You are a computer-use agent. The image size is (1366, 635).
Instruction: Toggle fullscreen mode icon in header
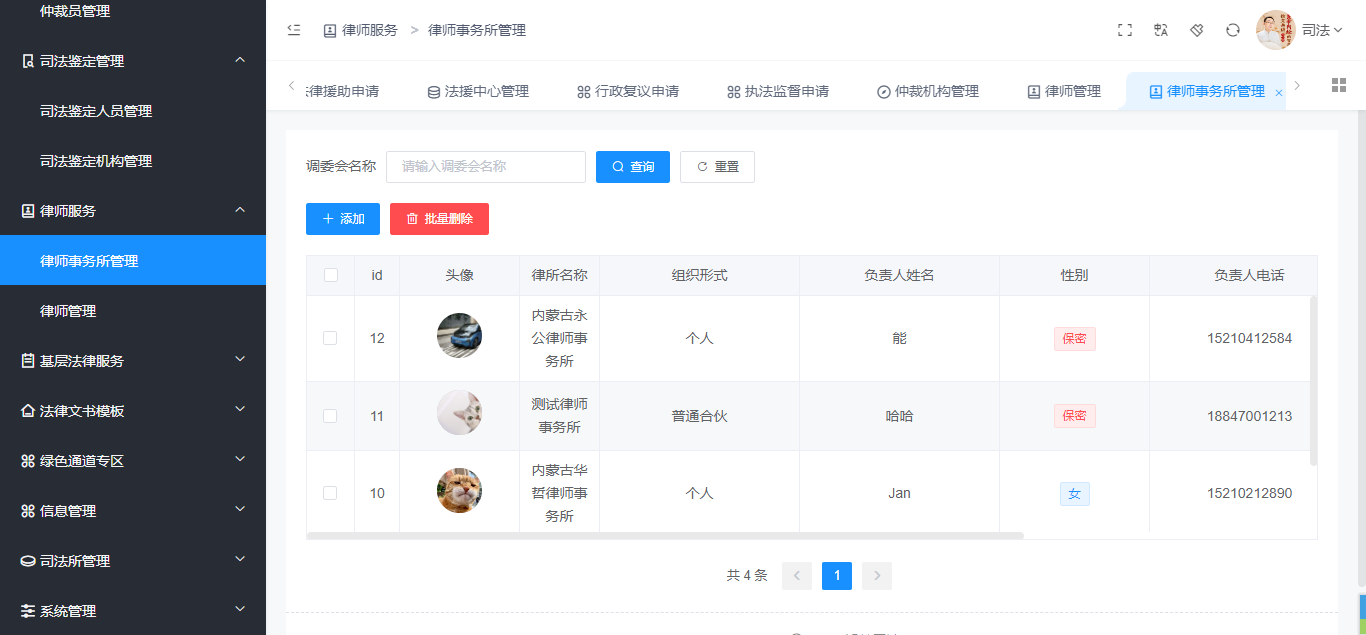click(1125, 30)
